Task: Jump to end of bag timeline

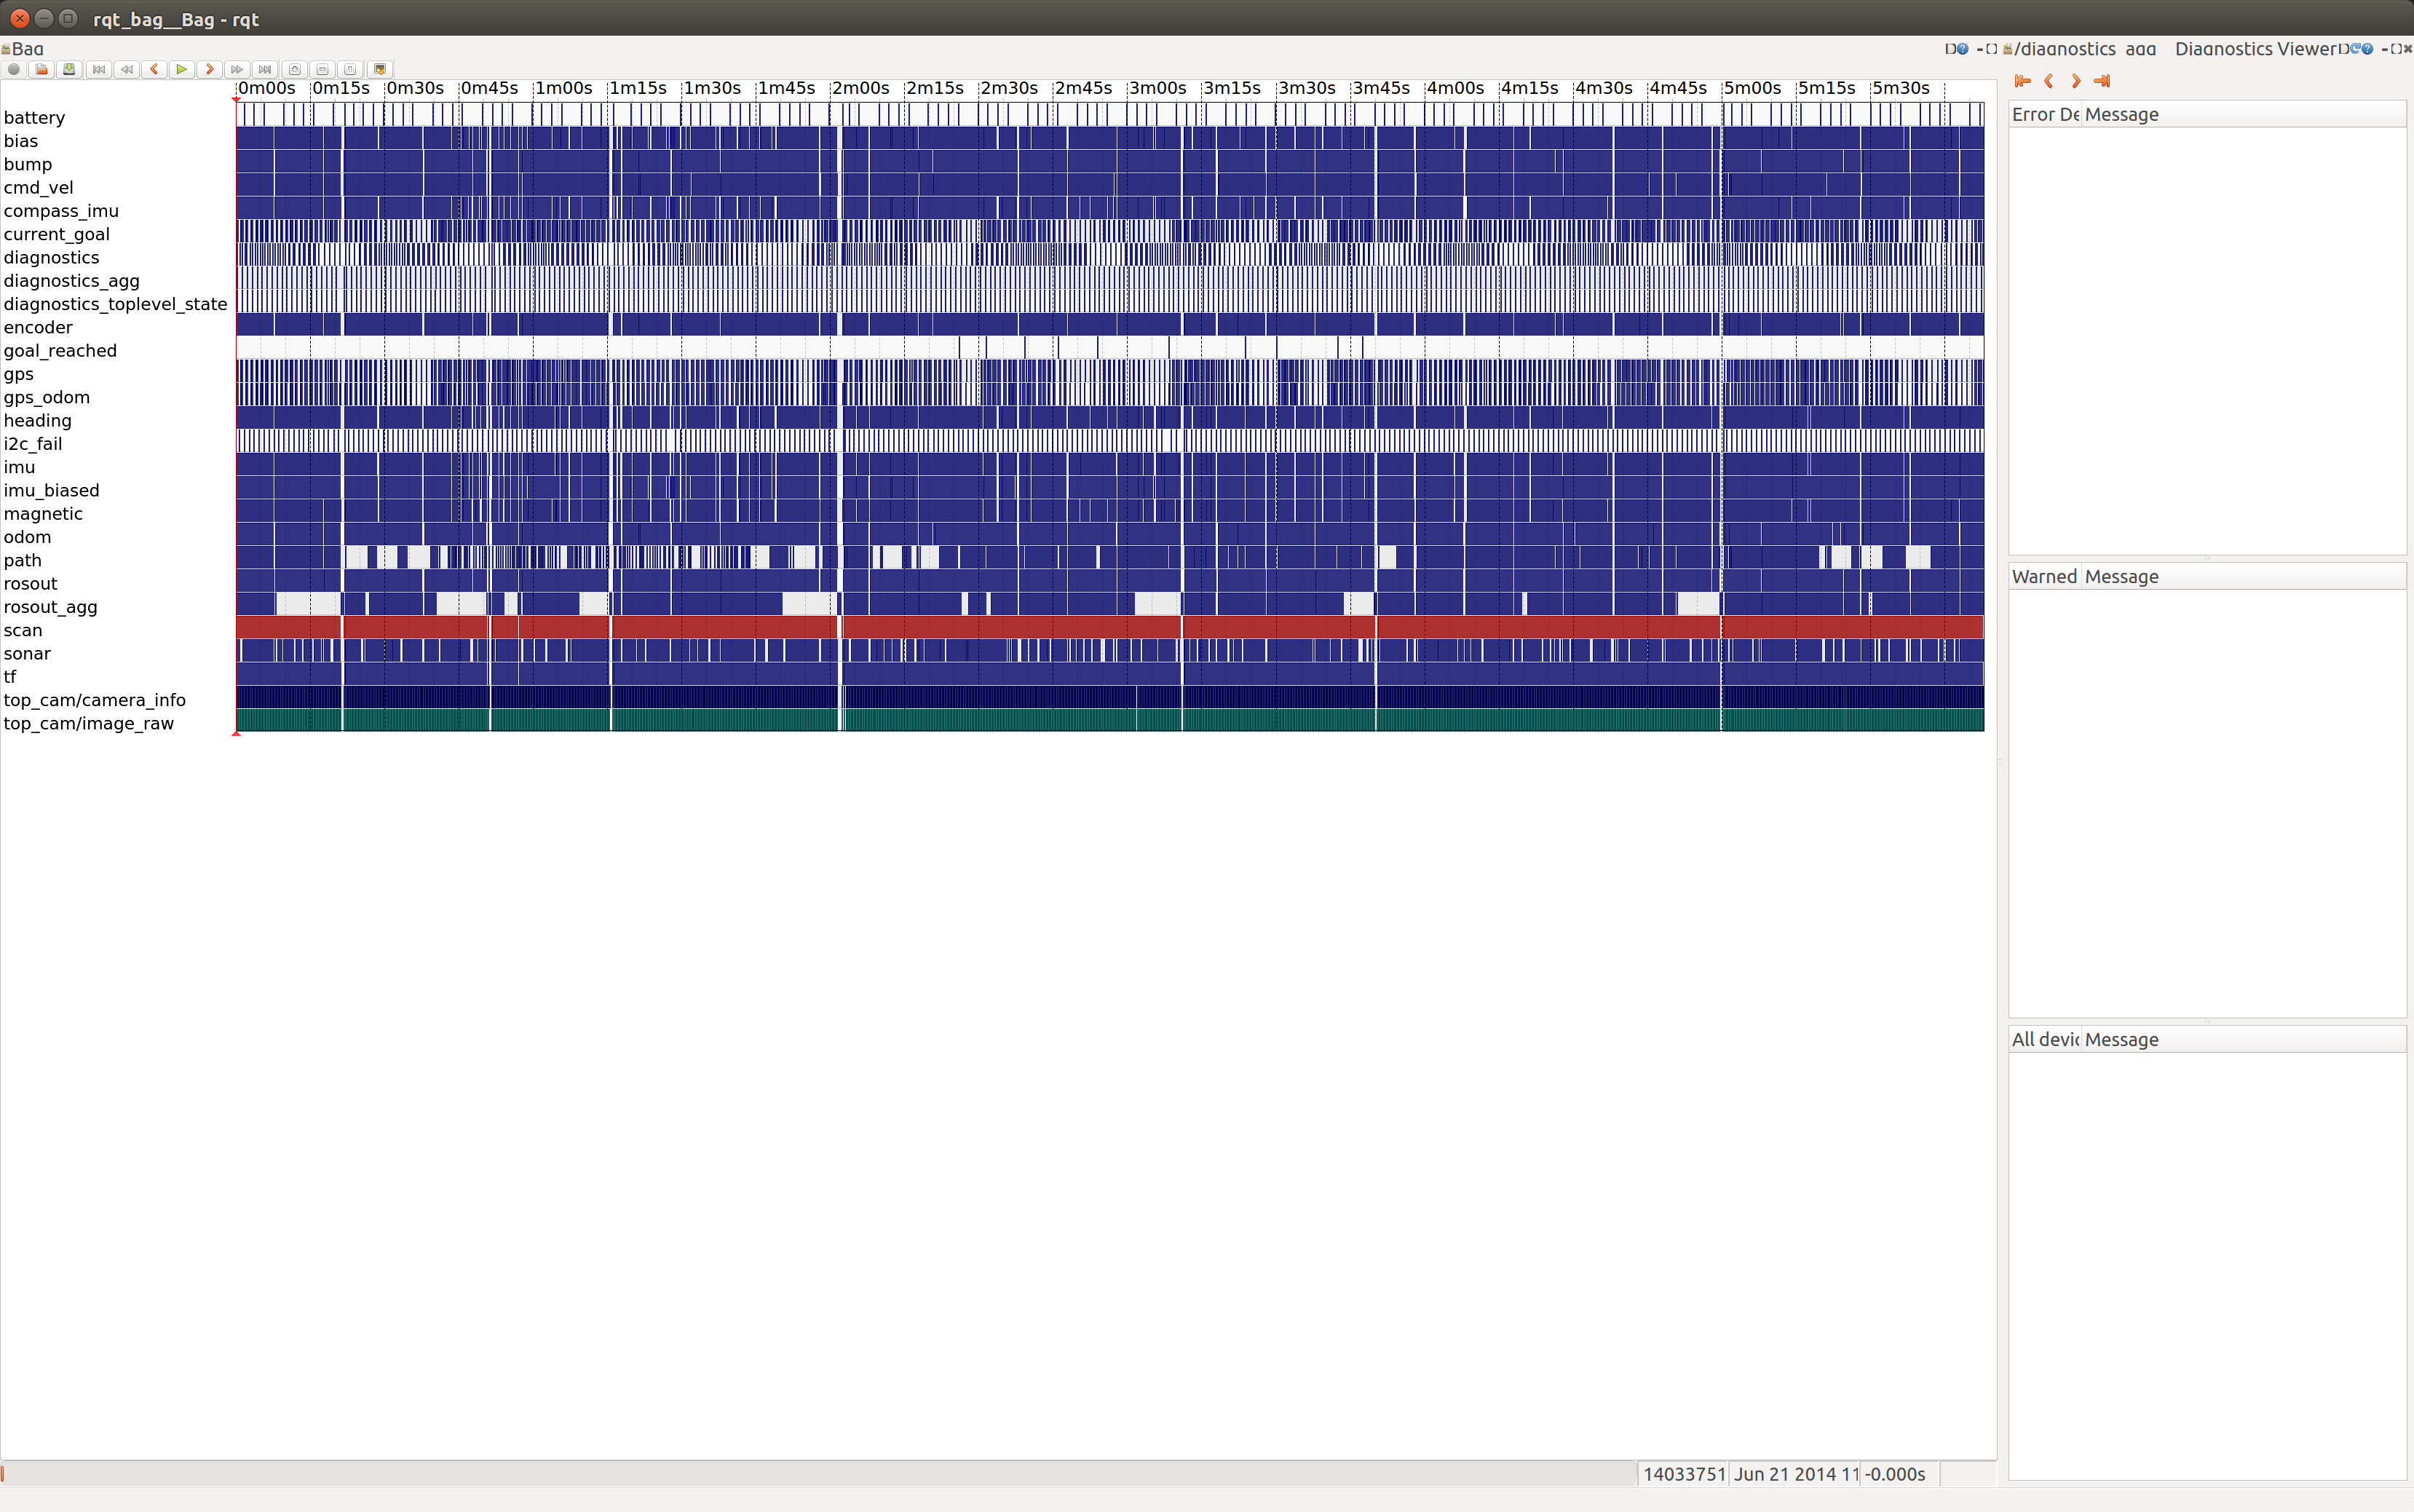Action: coord(265,69)
